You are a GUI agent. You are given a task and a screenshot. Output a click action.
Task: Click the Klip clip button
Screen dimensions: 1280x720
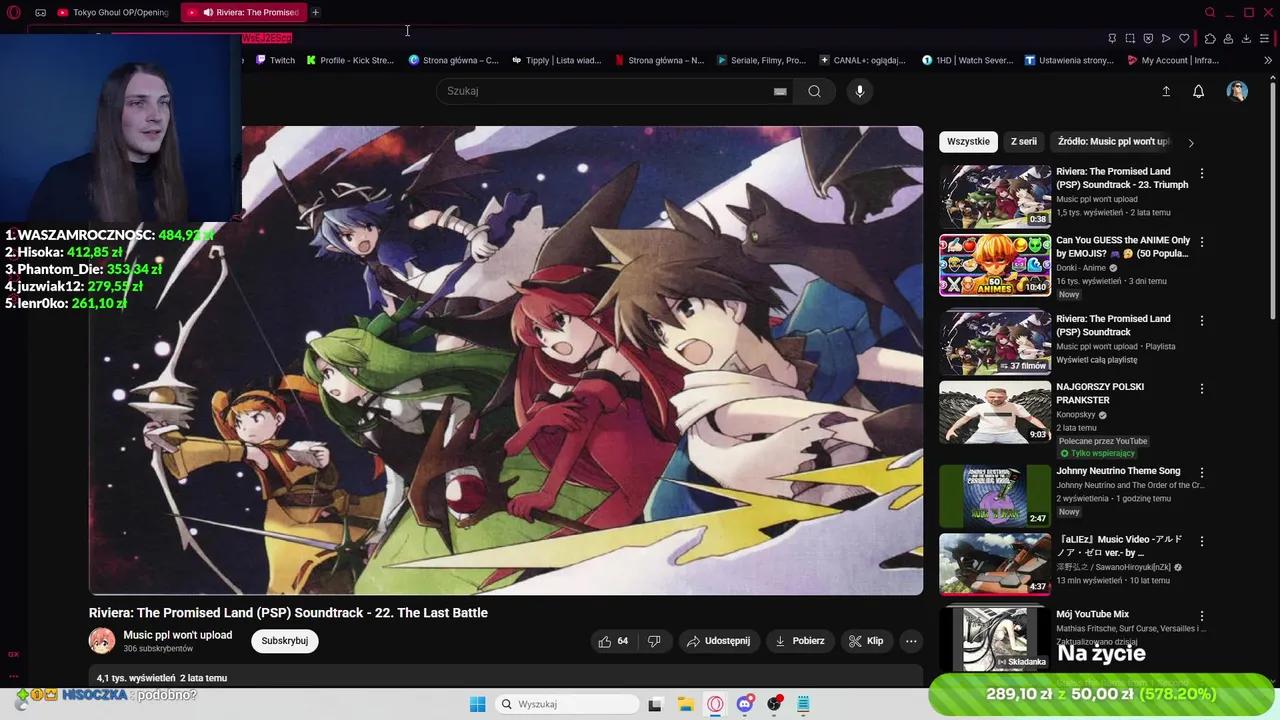point(866,641)
